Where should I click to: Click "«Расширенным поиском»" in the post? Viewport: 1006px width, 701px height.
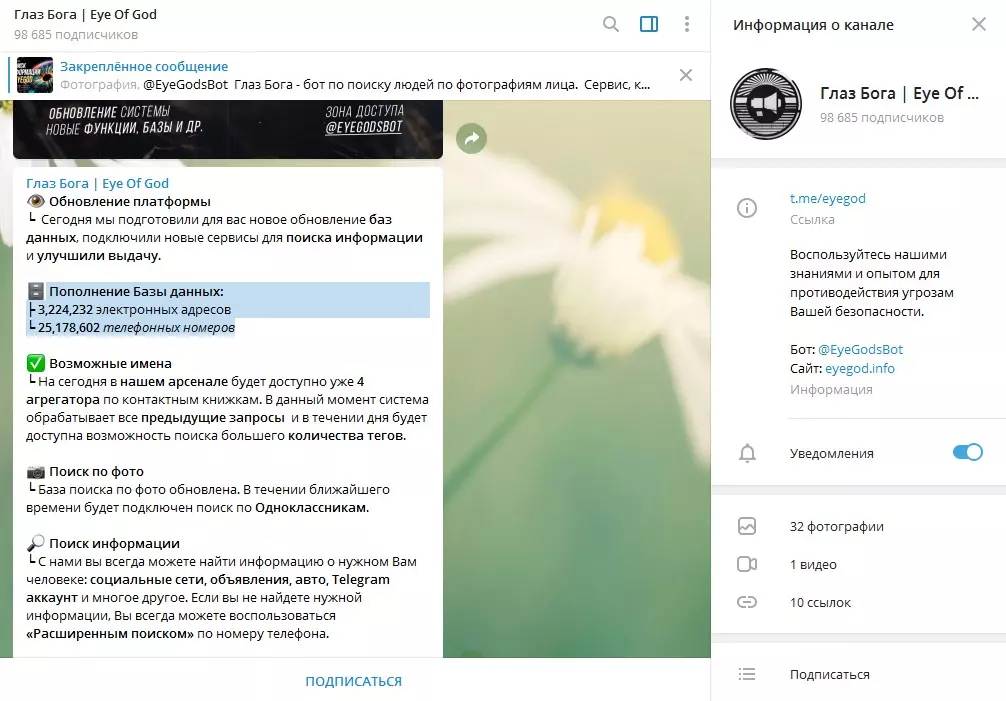(x=110, y=634)
